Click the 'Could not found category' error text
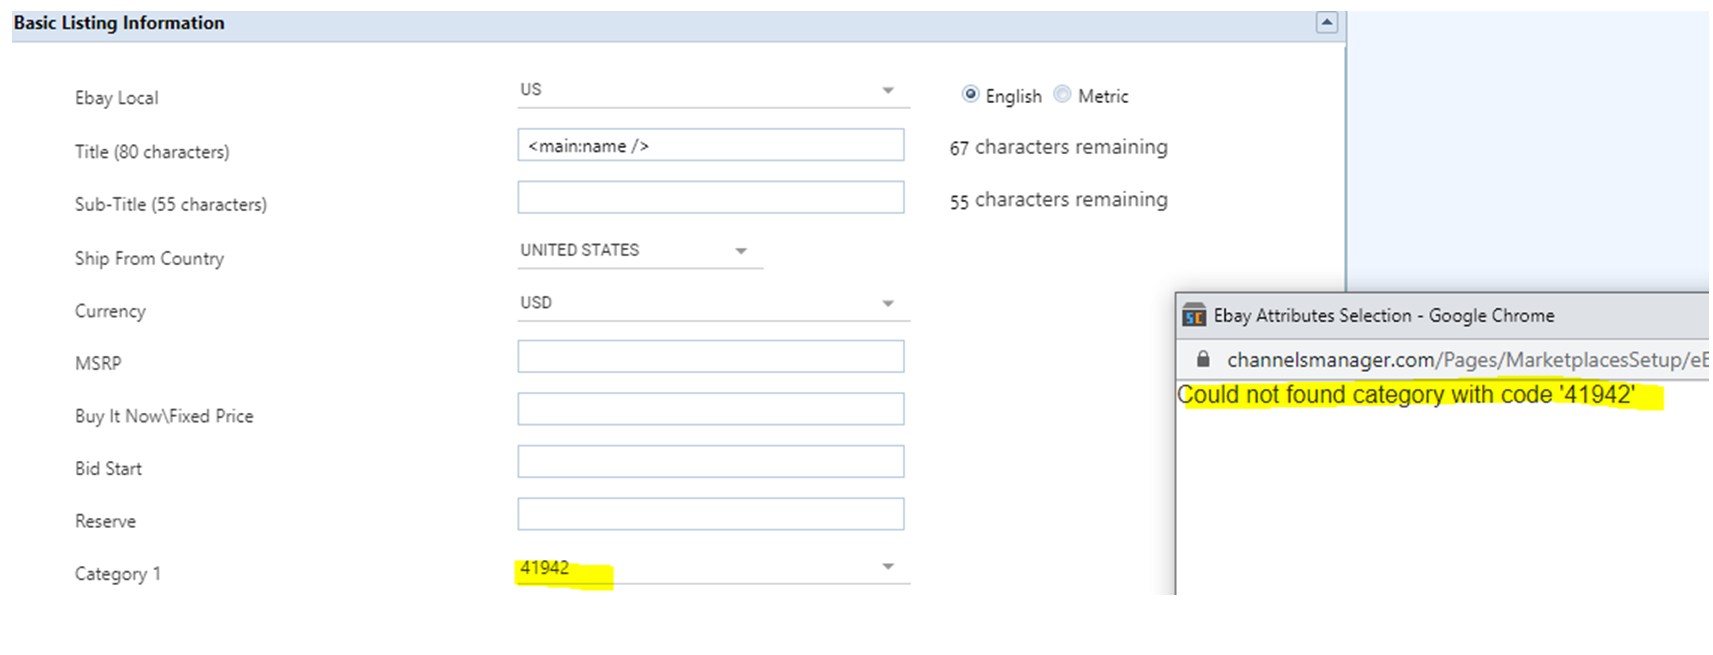The width and height of the screenshot is (1713, 655). point(1407,395)
